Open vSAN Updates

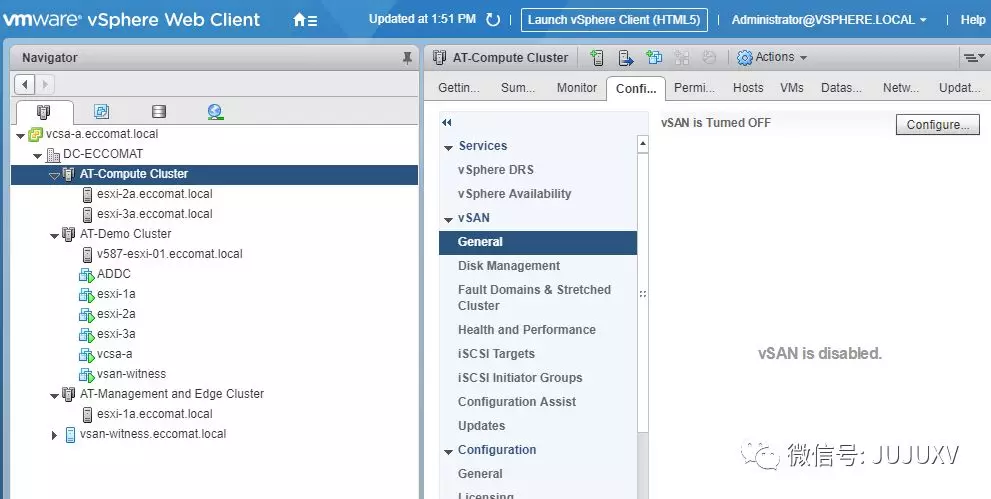tap(482, 426)
